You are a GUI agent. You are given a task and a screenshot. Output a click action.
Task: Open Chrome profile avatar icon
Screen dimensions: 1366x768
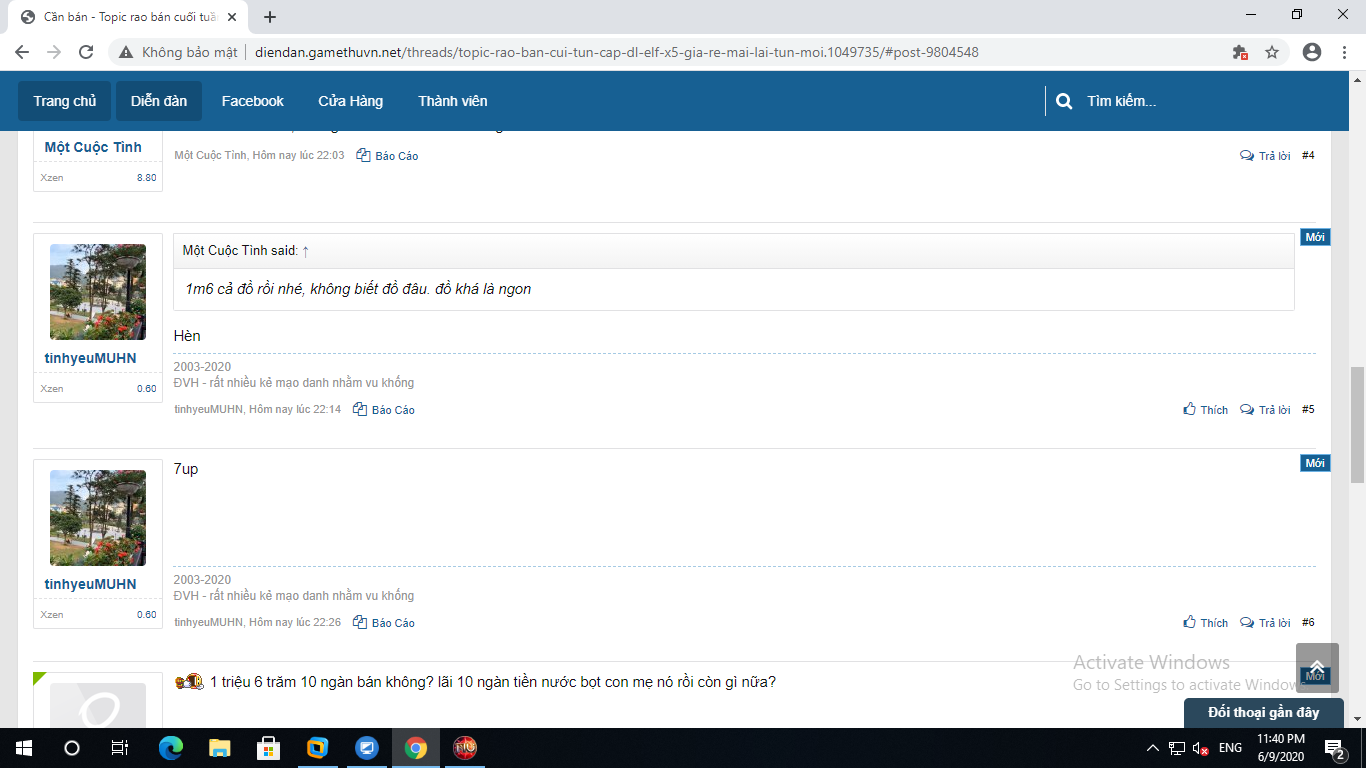[x=1312, y=52]
